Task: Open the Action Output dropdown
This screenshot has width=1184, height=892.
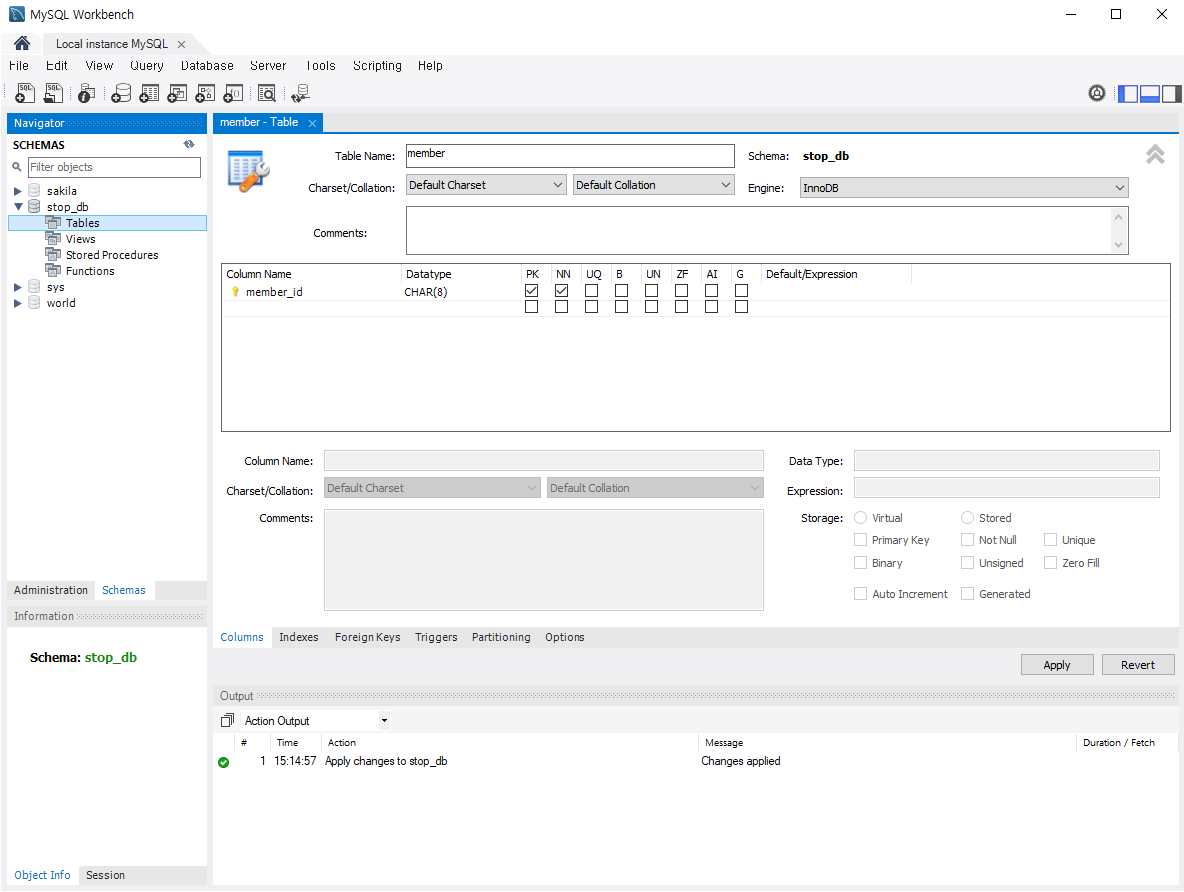Action: click(x=384, y=721)
